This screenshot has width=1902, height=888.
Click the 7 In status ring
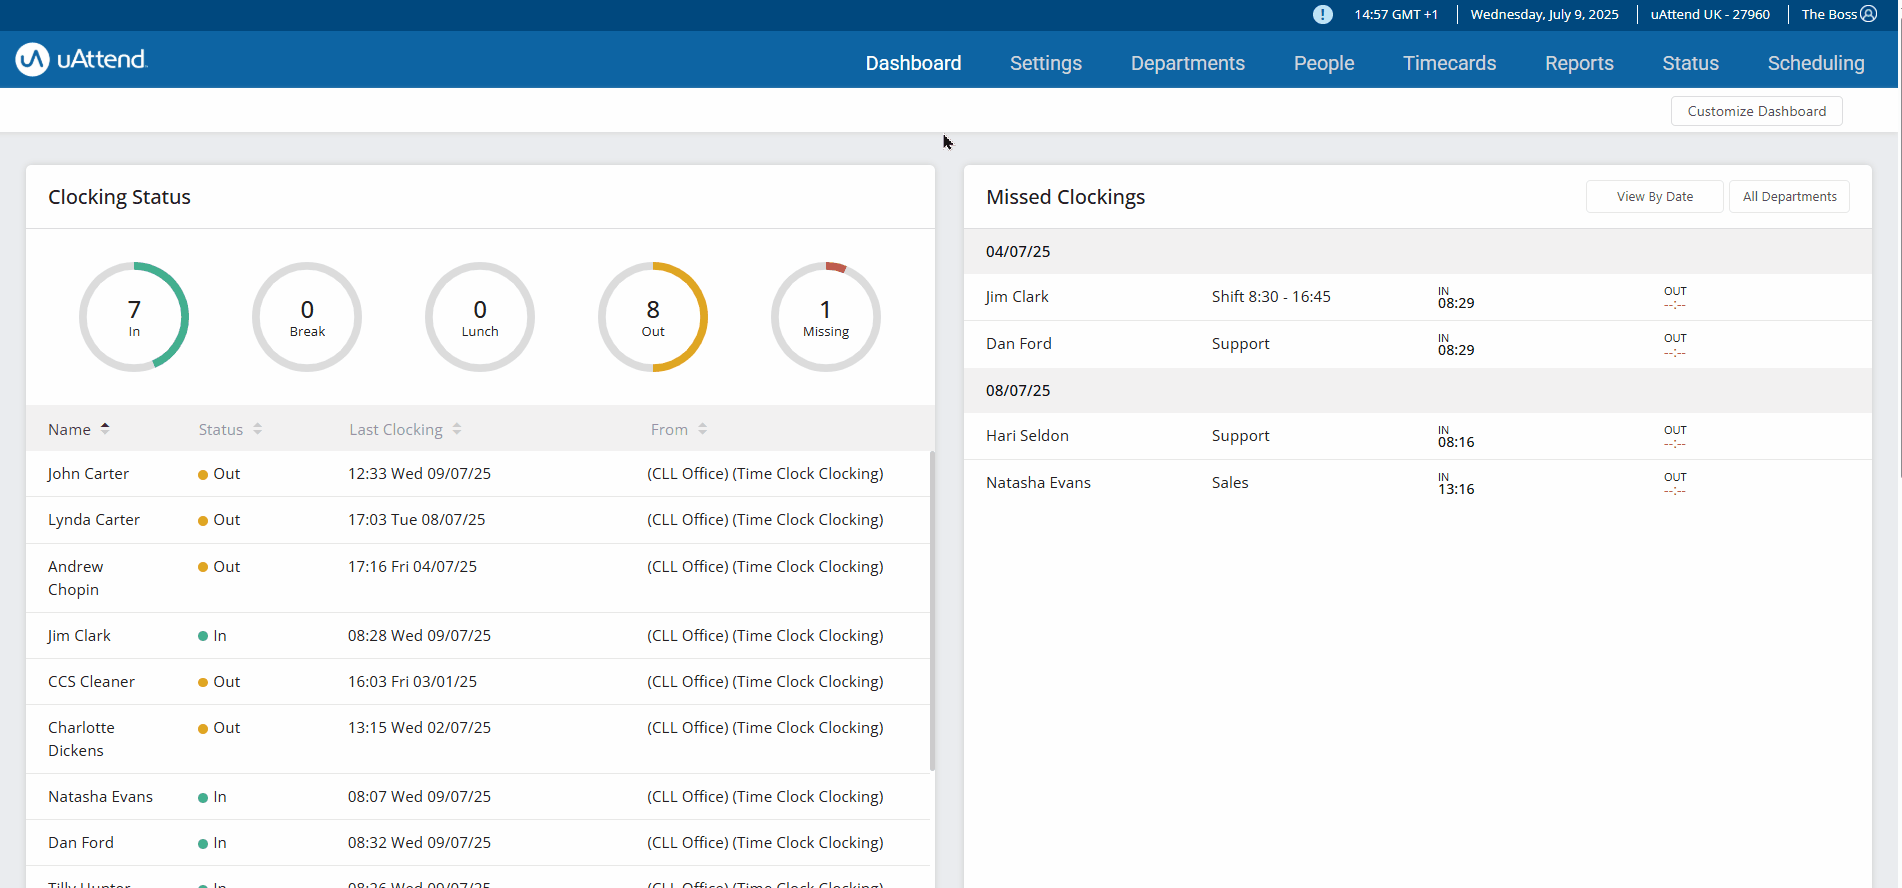[x=134, y=317]
